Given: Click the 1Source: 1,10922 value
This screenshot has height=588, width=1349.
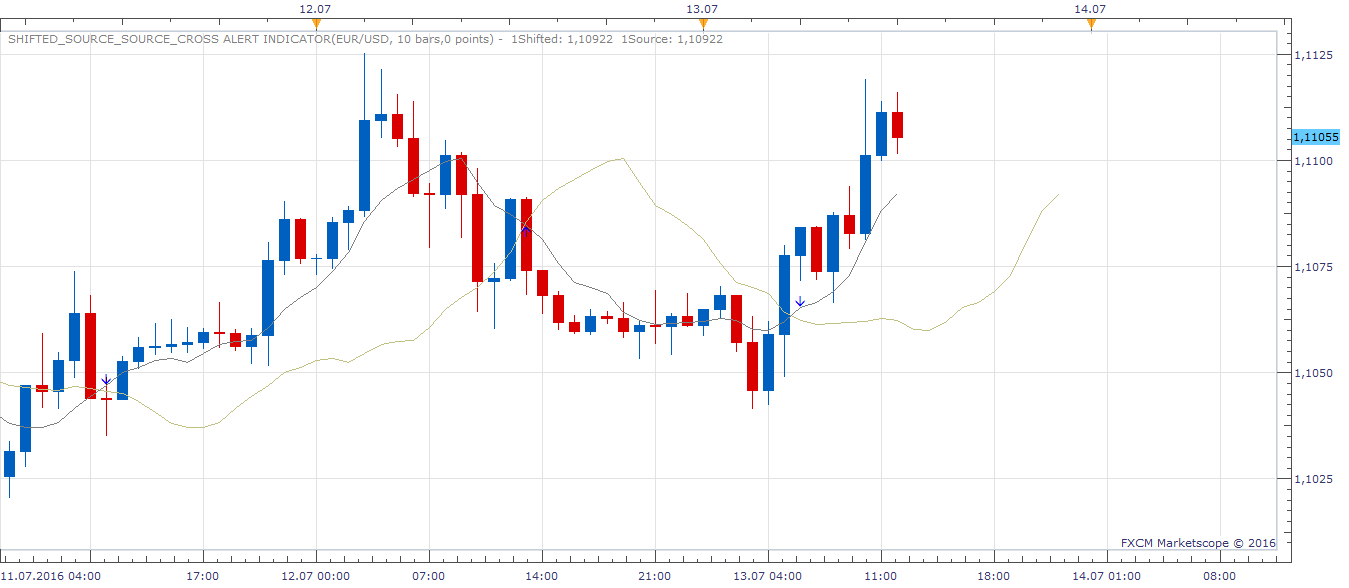Looking at the screenshot, I should [672, 39].
